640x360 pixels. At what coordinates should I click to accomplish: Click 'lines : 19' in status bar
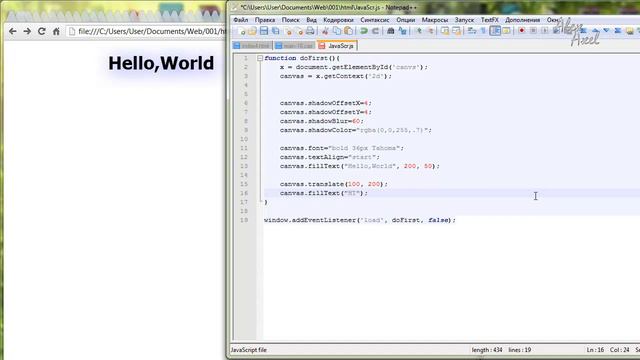[x=520, y=350]
